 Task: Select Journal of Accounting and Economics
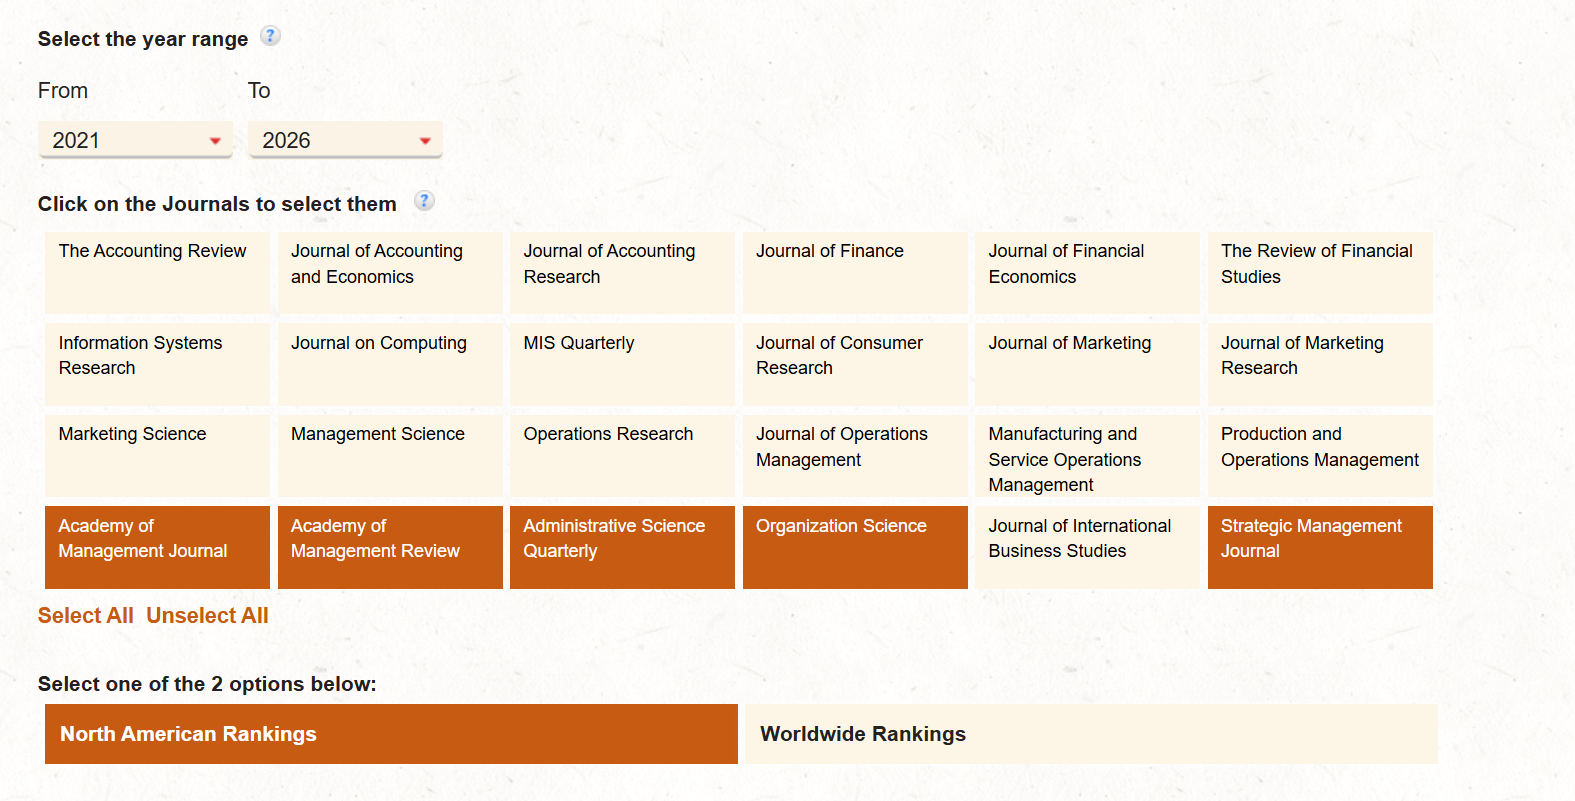coord(390,273)
